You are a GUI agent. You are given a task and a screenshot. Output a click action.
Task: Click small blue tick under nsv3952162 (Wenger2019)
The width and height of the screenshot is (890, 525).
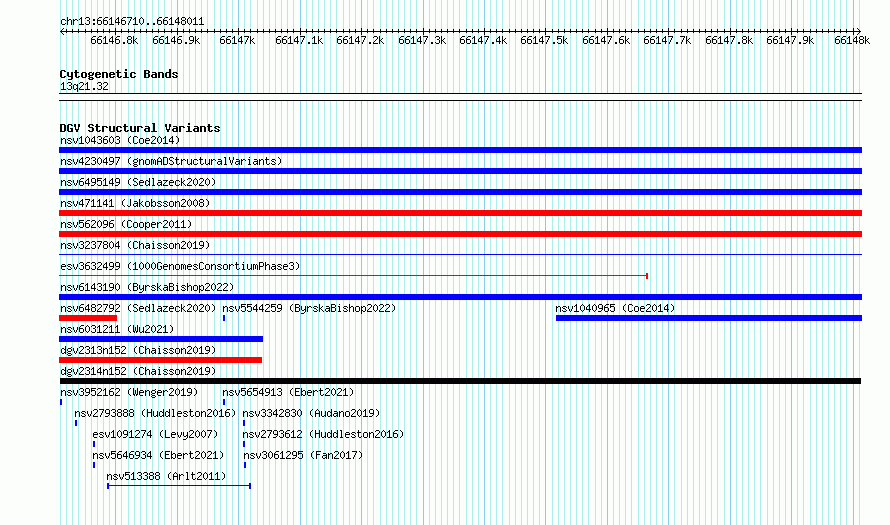[61, 402]
